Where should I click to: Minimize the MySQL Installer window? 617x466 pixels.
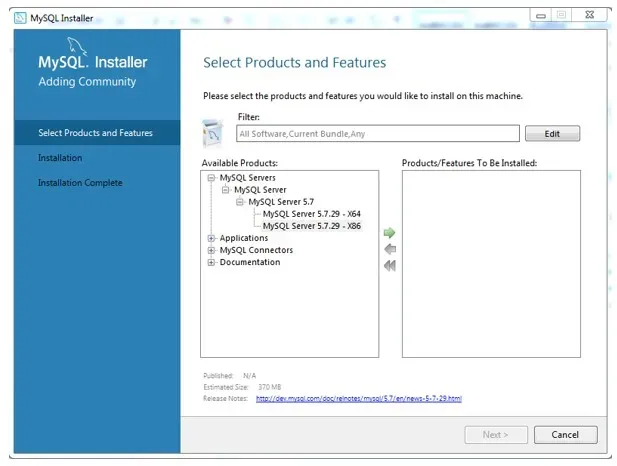click(x=541, y=15)
